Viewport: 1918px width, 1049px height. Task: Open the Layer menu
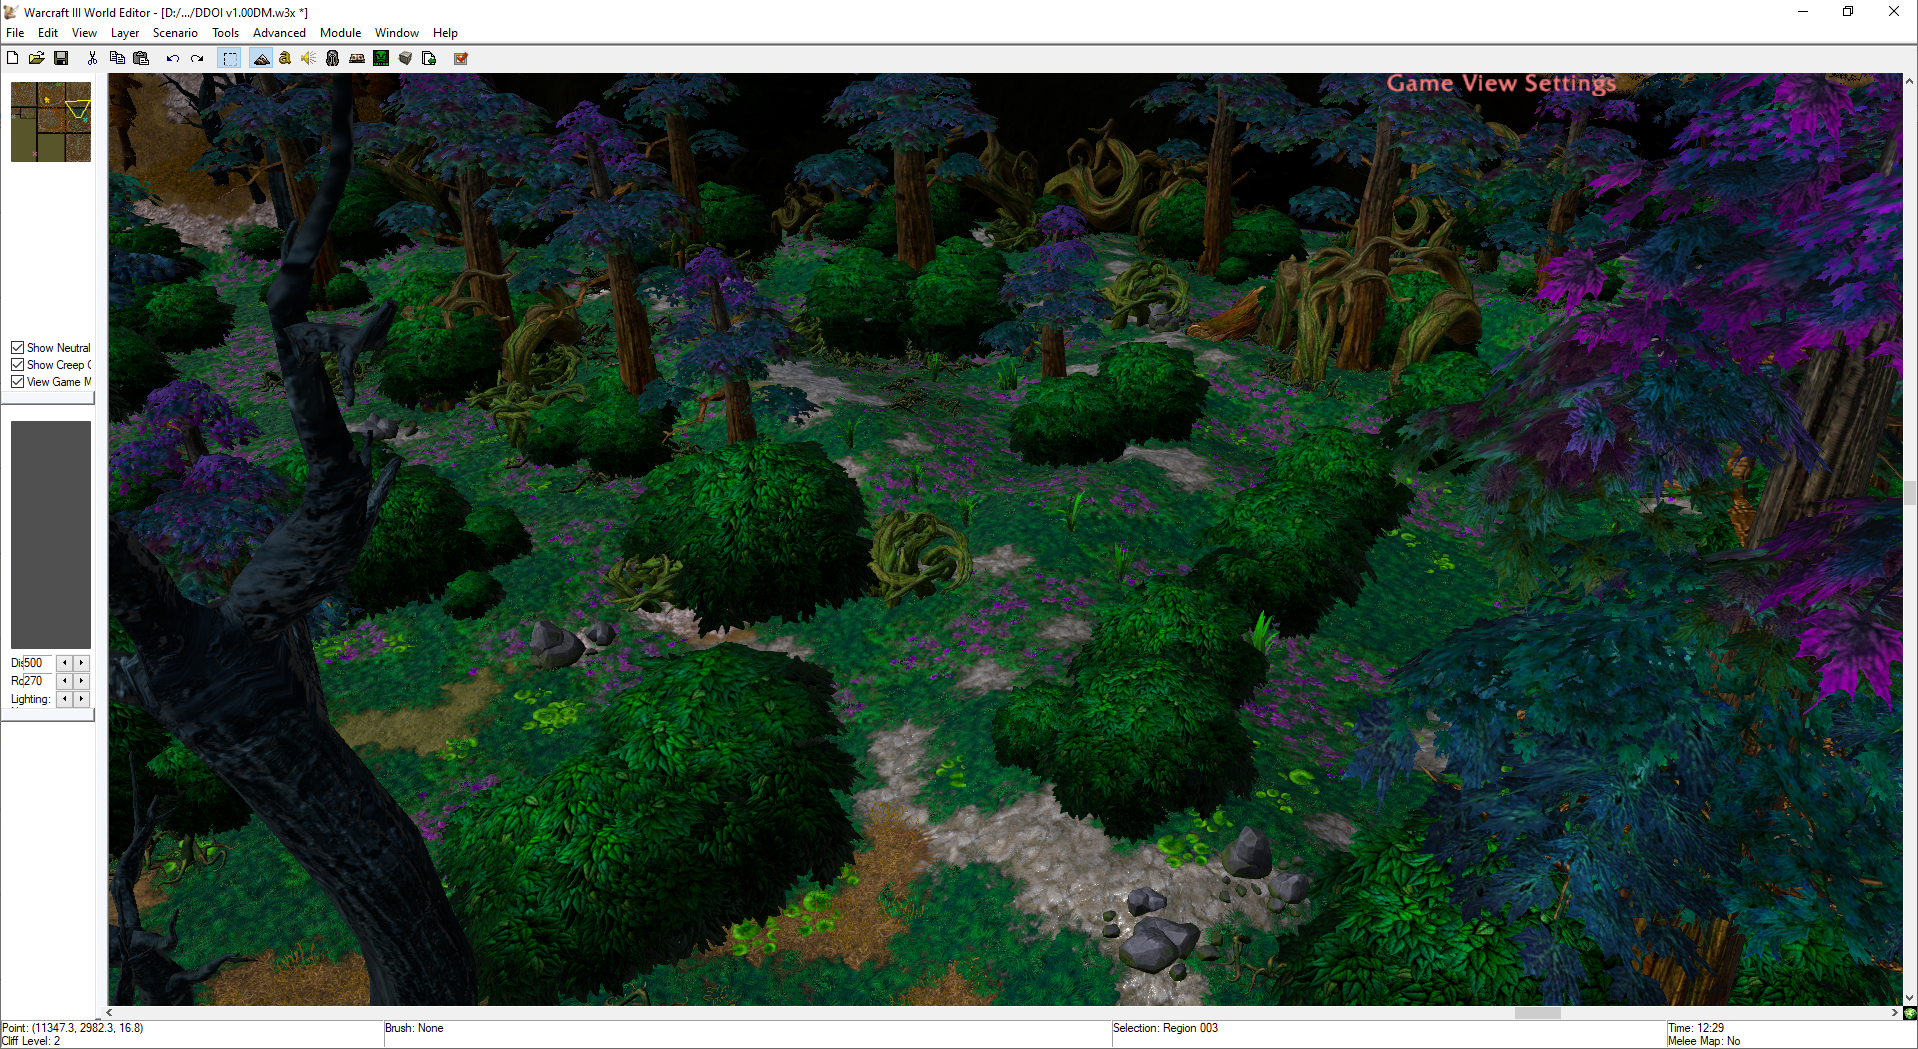(125, 33)
